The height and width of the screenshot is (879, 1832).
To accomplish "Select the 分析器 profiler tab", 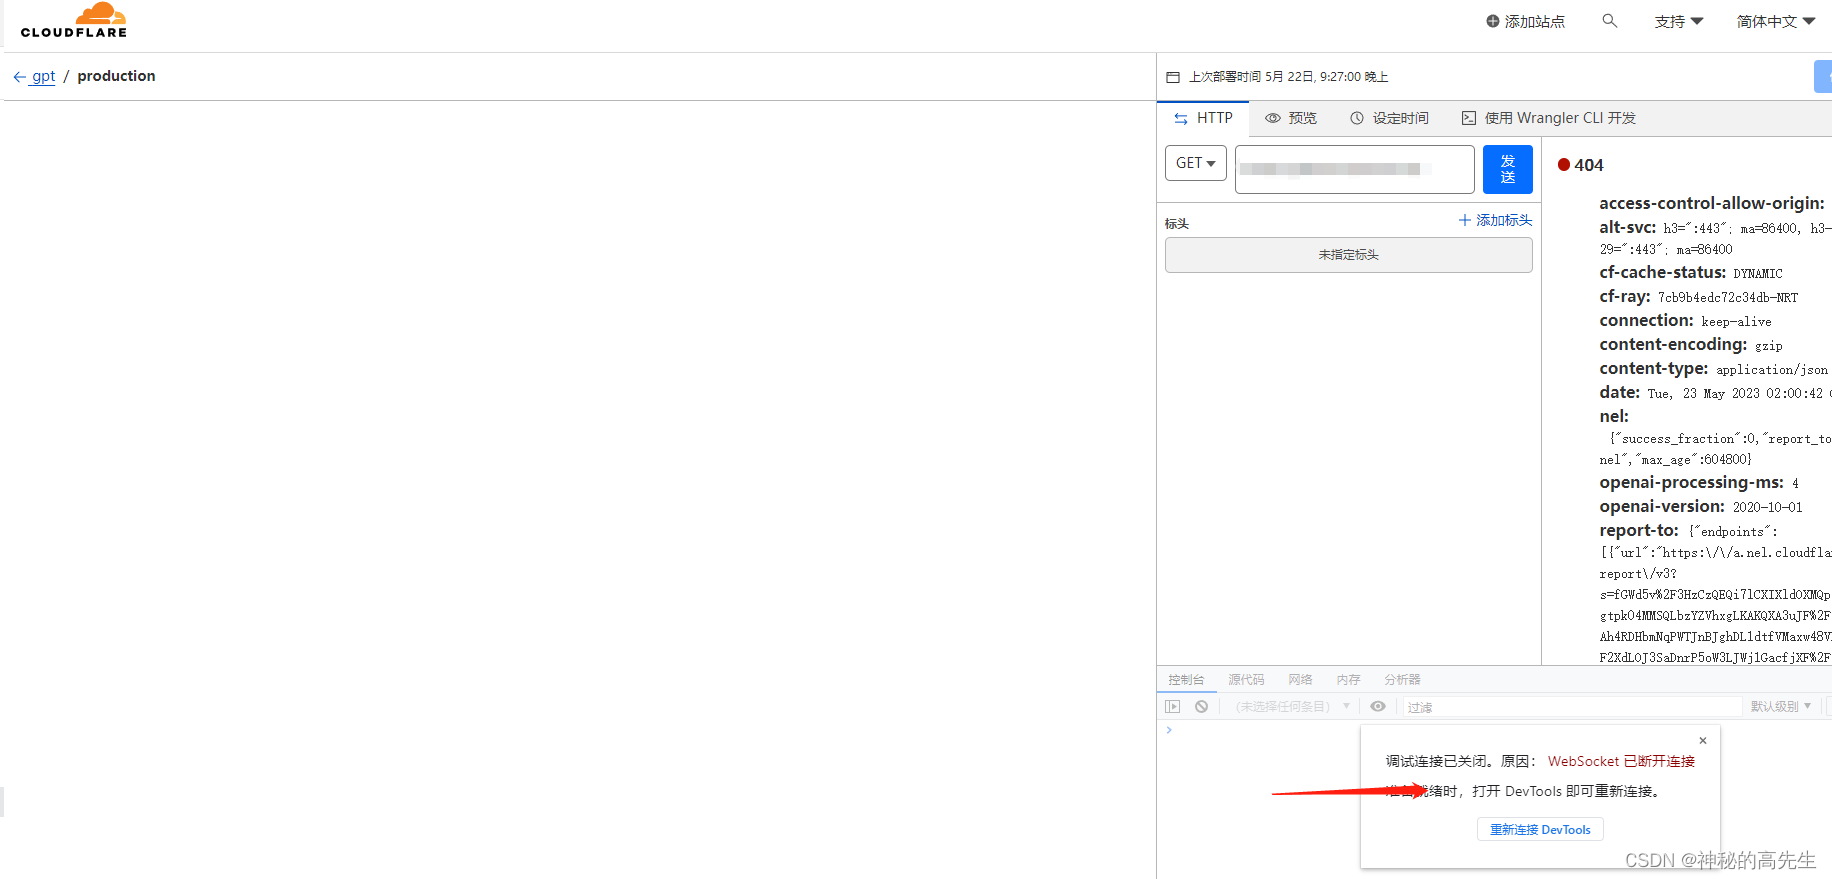I will (x=1402, y=680).
